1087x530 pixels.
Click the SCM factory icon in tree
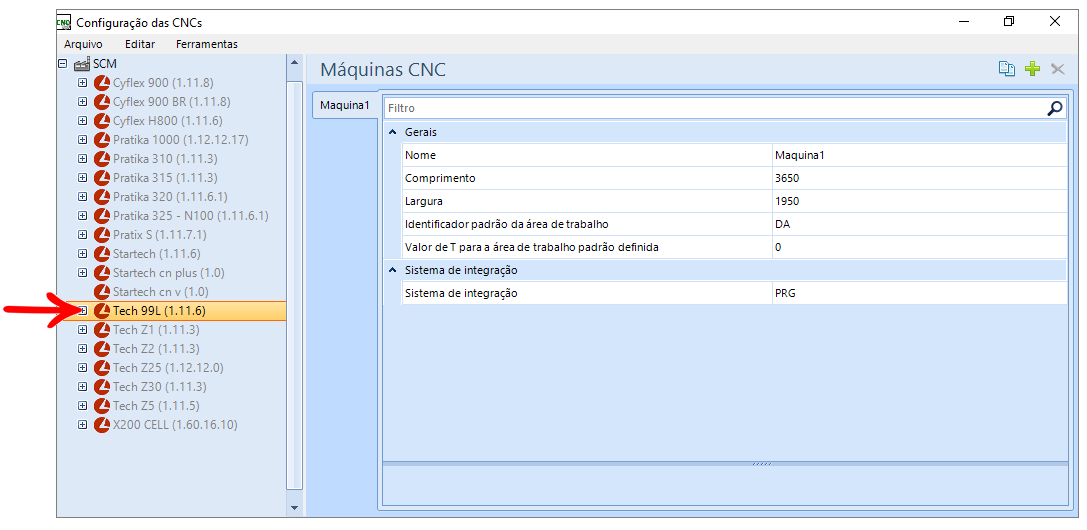(82, 64)
